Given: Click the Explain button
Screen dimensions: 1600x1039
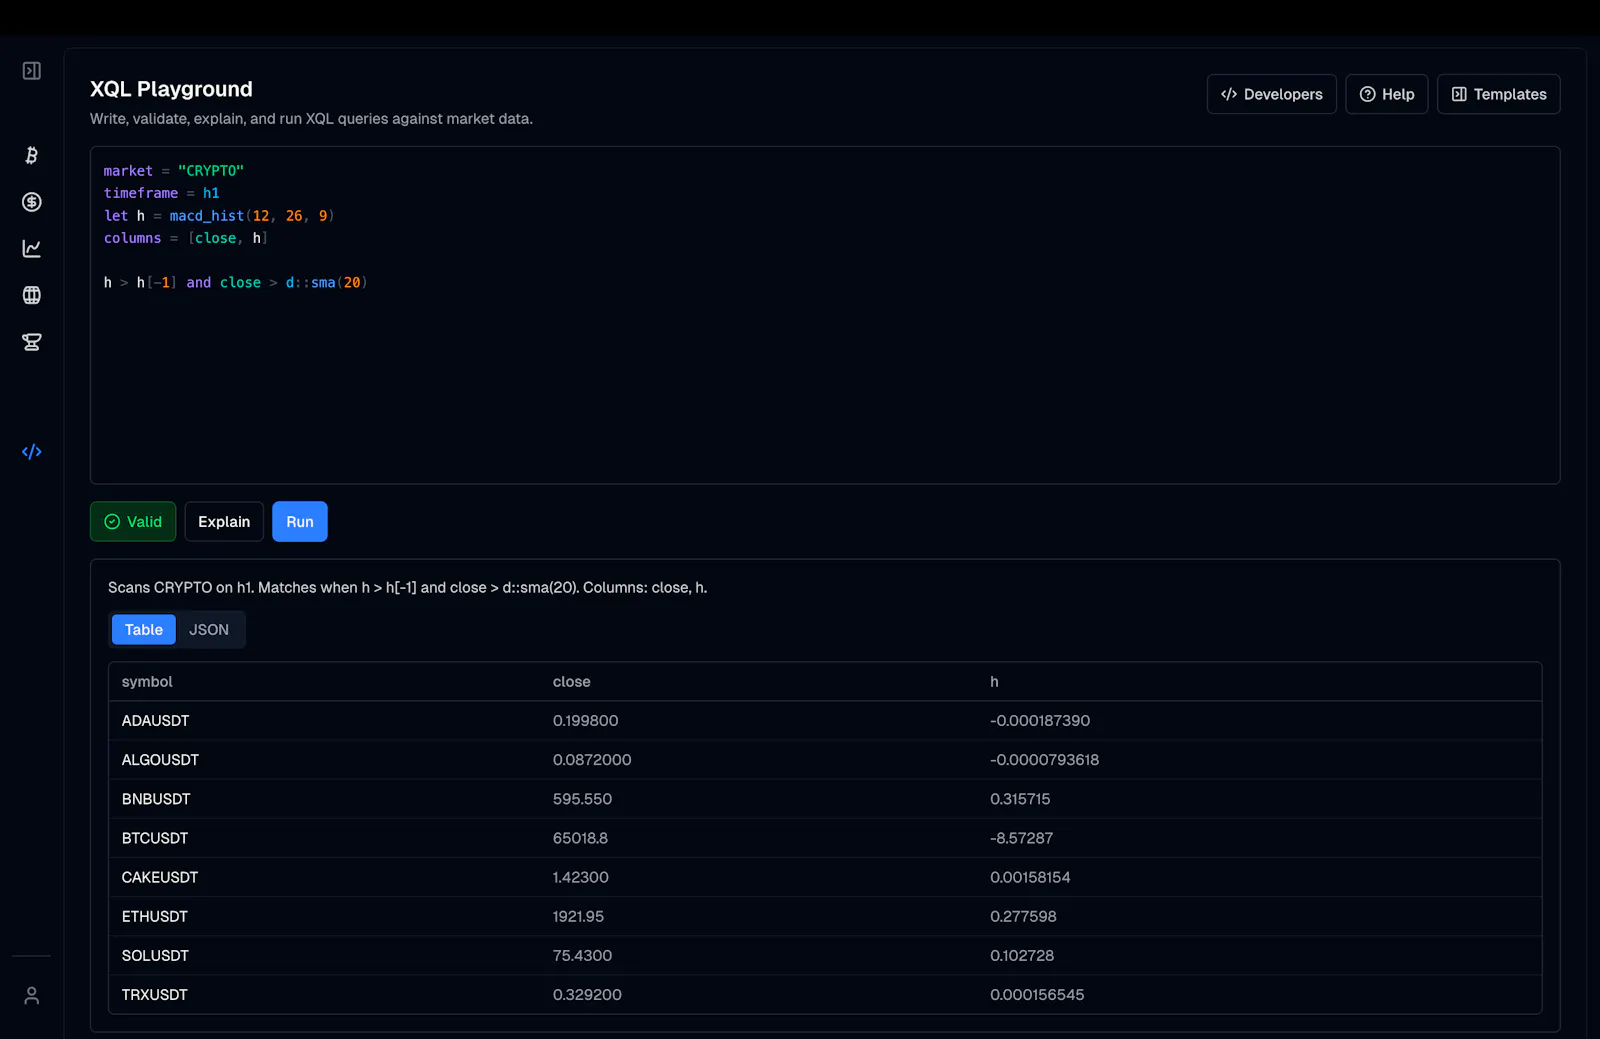Looking at the screenshot, I should tap(224, 522).
